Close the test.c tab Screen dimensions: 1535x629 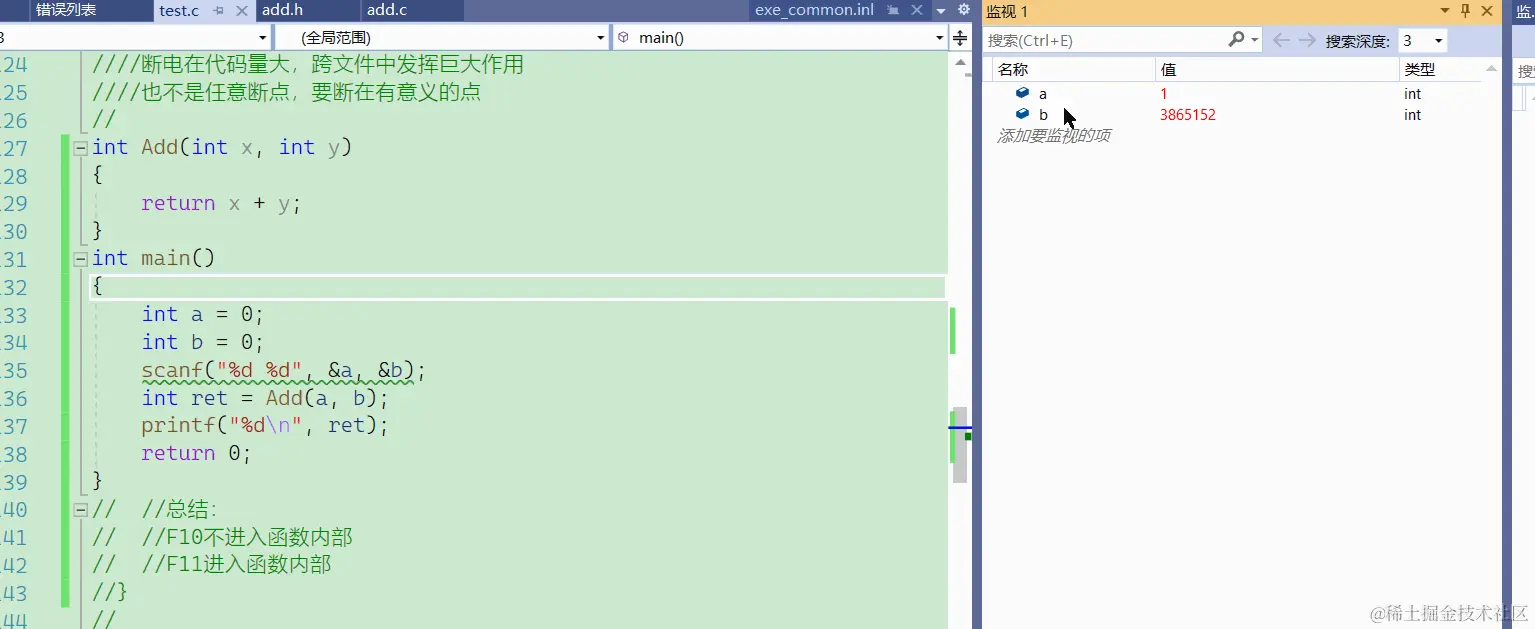pyautogui.click(x=241, y=11)
